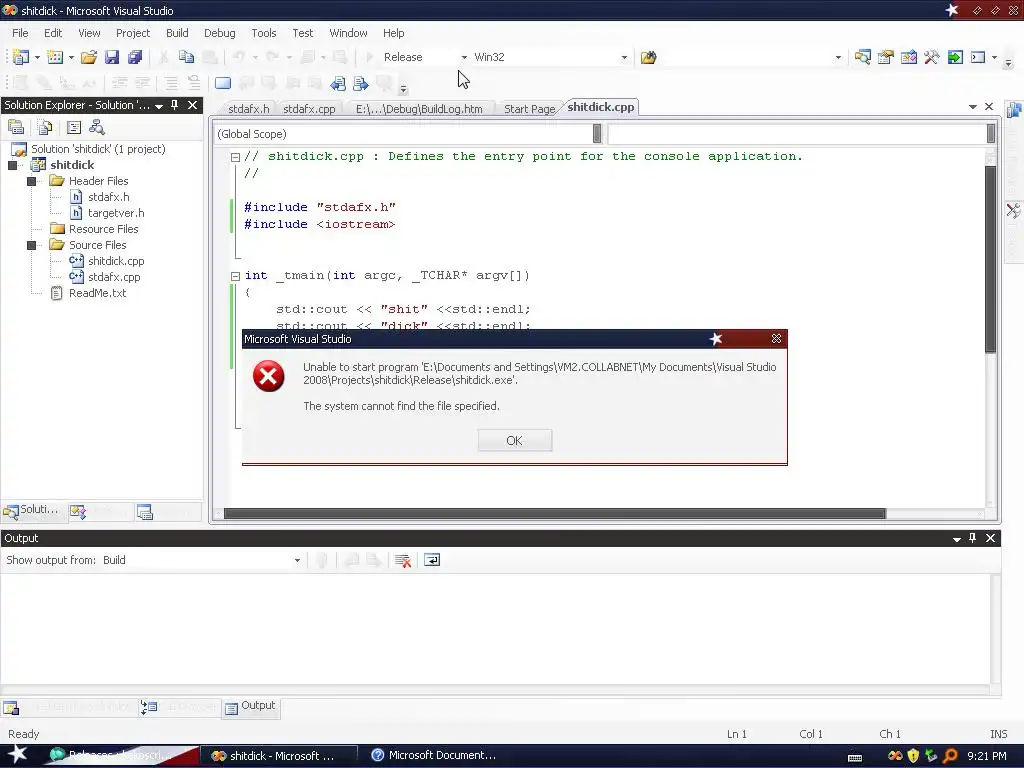Click the next bookmark icon
1024x768 pixels.
pyautogui.click(x=360, y=83)
